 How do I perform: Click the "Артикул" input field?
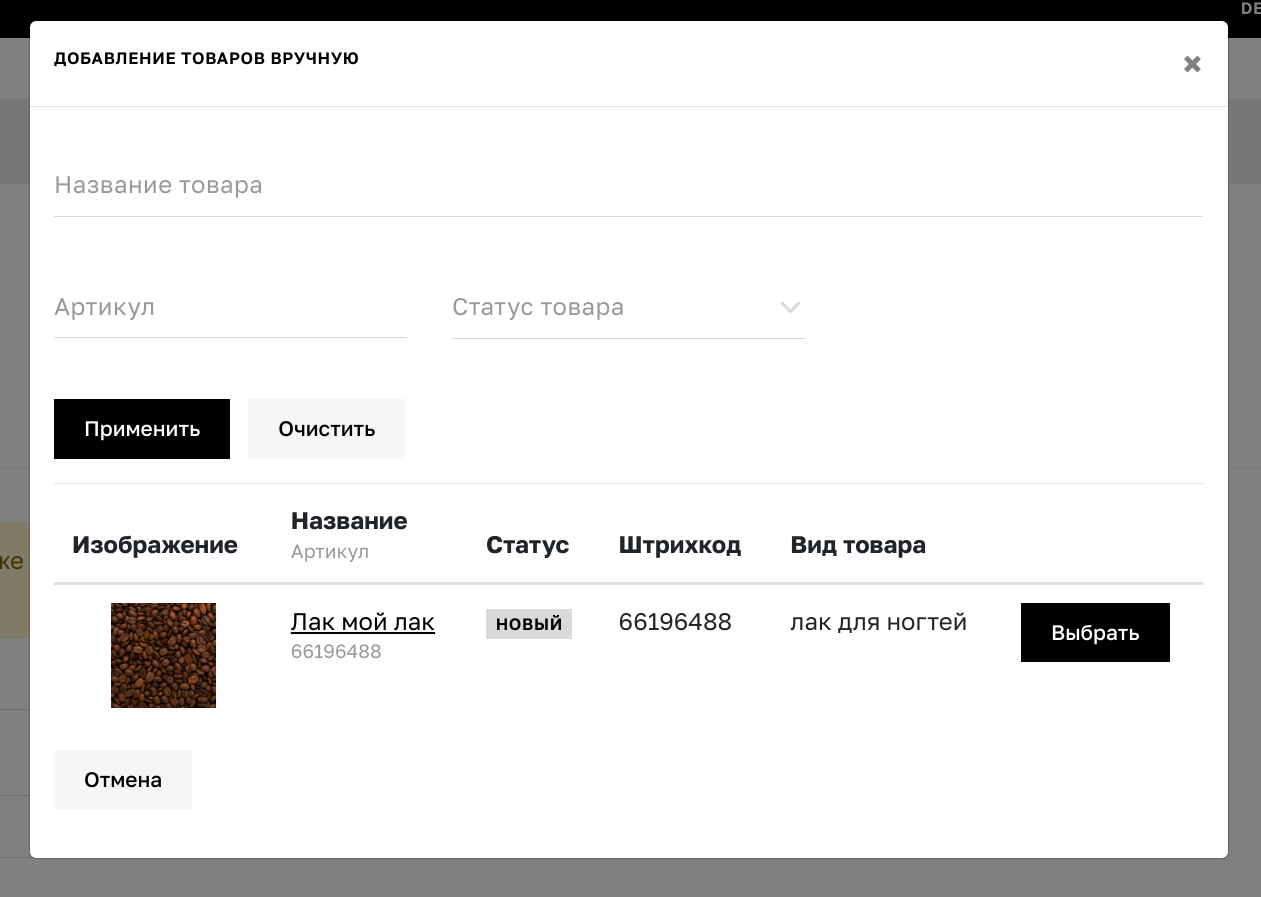(x=200, y=307)
